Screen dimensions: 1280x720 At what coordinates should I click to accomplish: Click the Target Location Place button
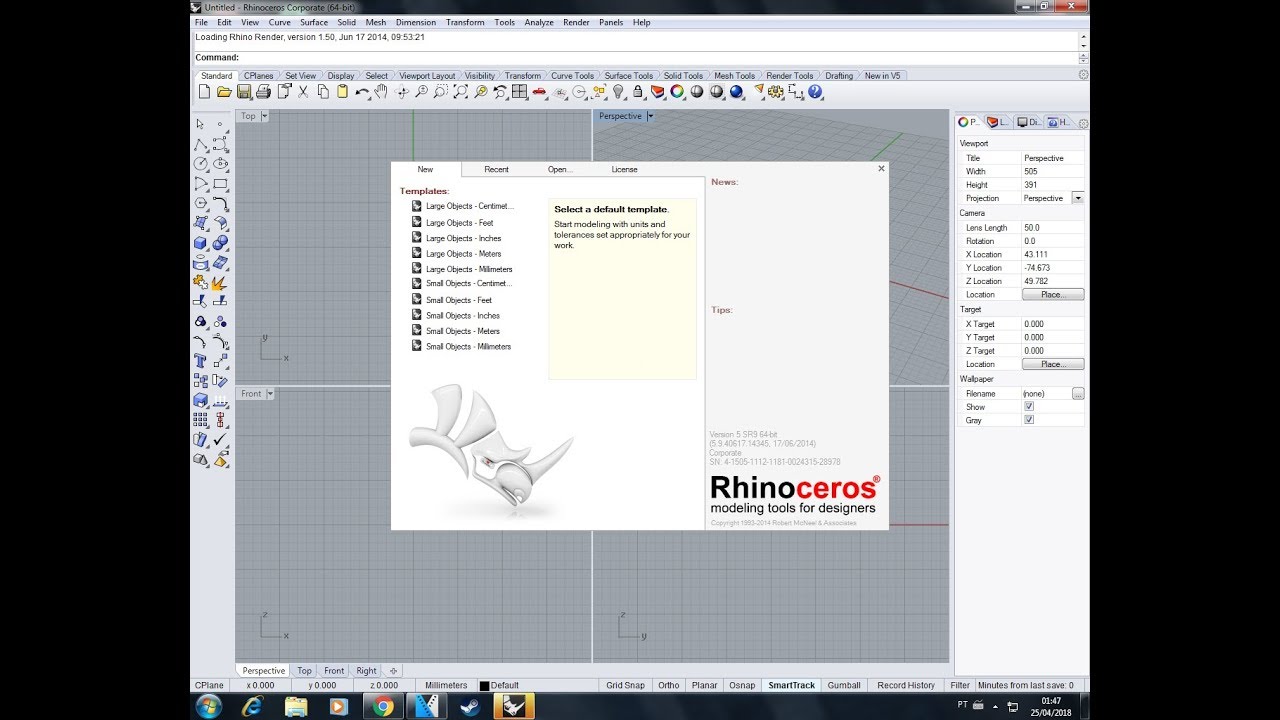point(1053,364)
